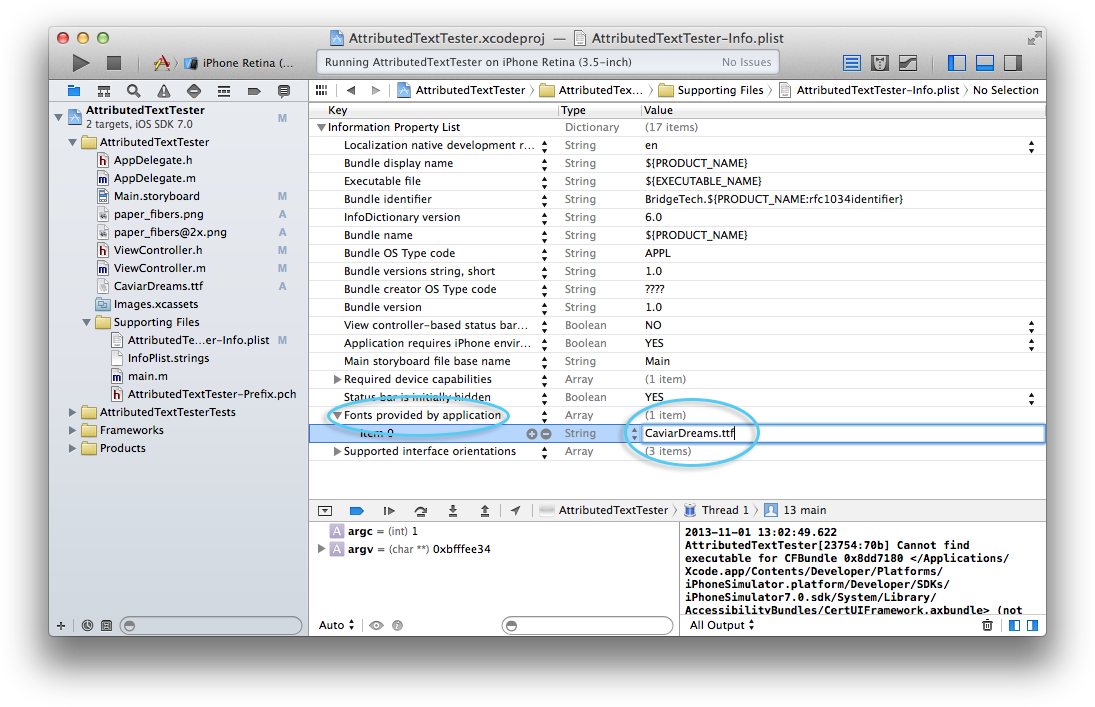Image resolution: width=1095 pixels, height=707 pixels.
Task: Open the Auto variables scope popup
Action: click(x=337, y=625)
